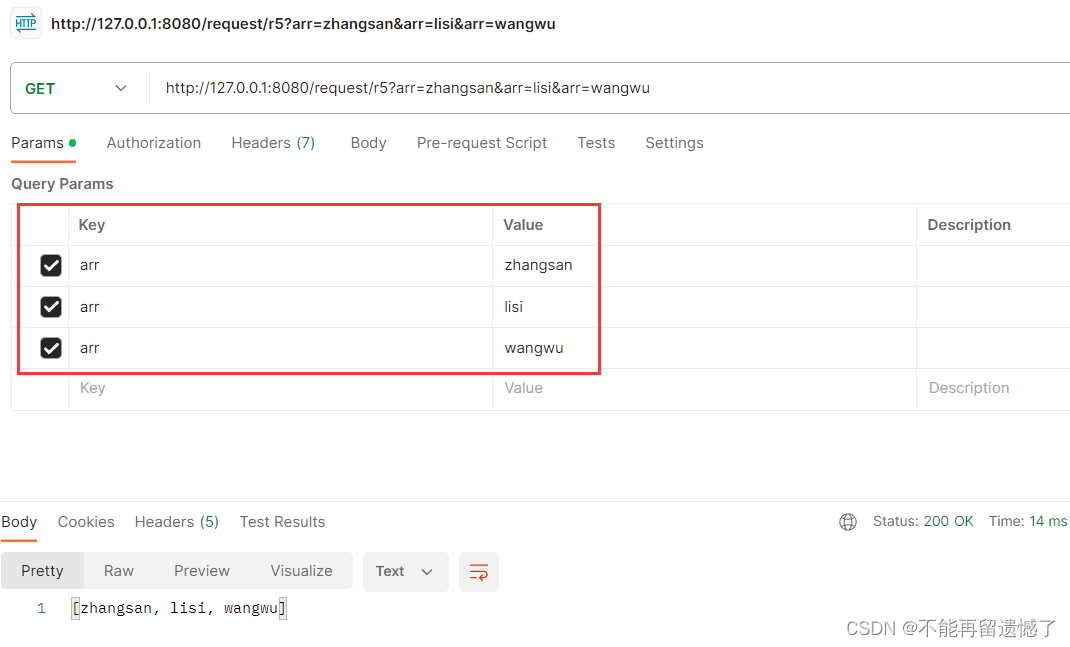Open the Authorization tab
Screen dimensions: 1070x647
(x=154, y=143)
